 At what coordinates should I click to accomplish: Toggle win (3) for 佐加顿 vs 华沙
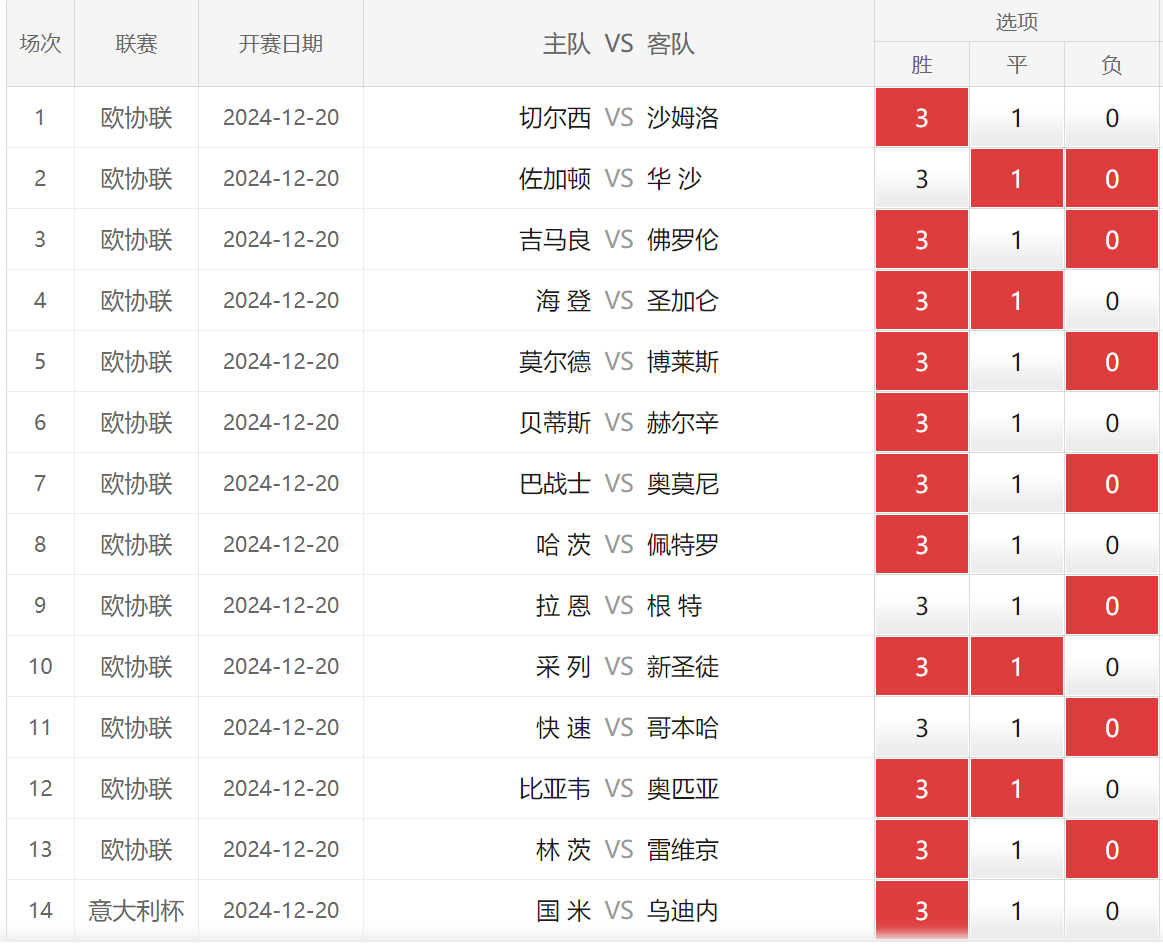(921, 178)
